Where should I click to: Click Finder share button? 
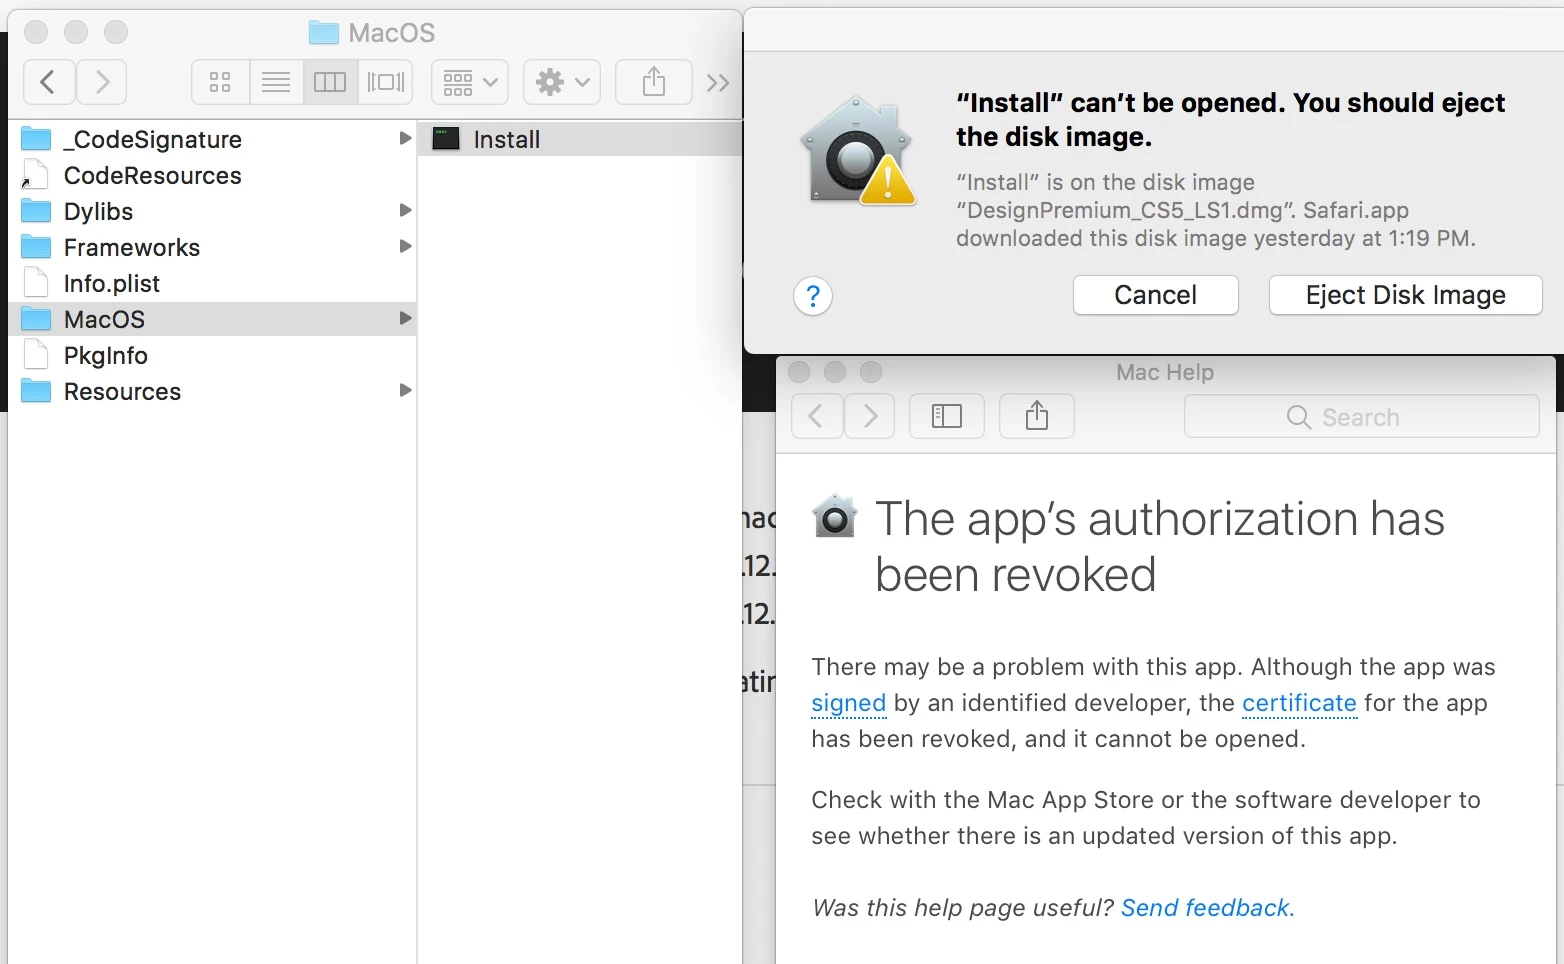click(654, 82)
